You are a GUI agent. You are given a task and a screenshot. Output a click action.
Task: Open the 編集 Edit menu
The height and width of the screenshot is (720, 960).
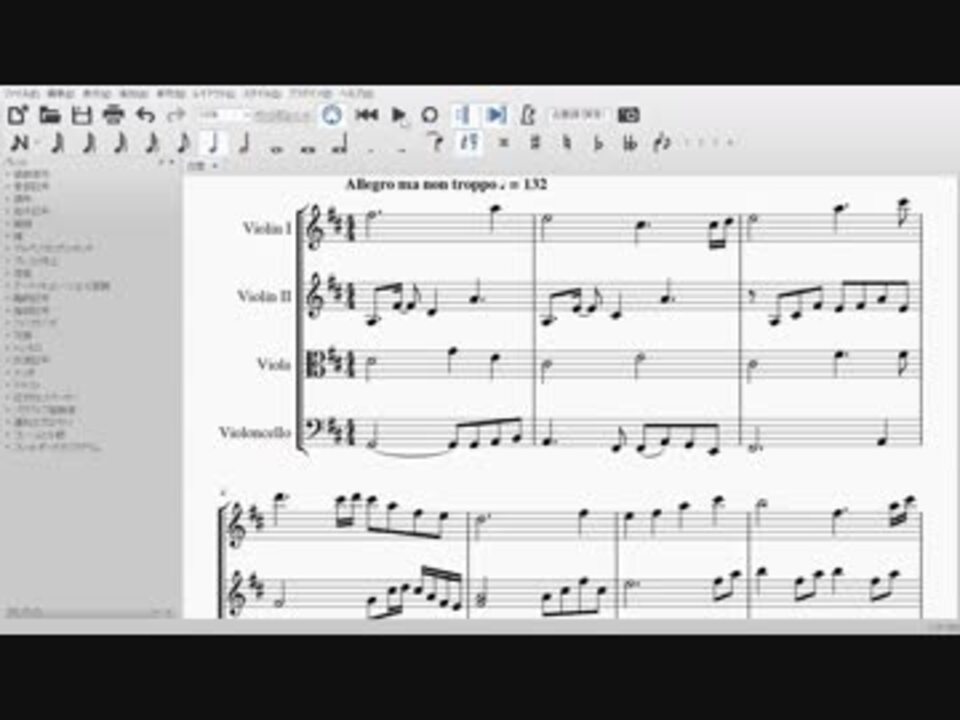[61, 94]
